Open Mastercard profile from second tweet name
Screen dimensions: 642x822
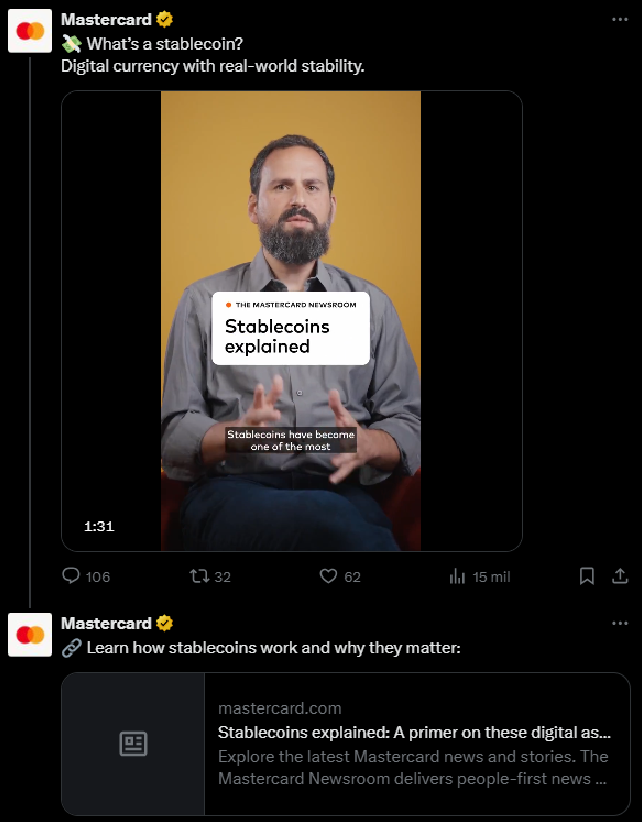(x=106, y=624)
